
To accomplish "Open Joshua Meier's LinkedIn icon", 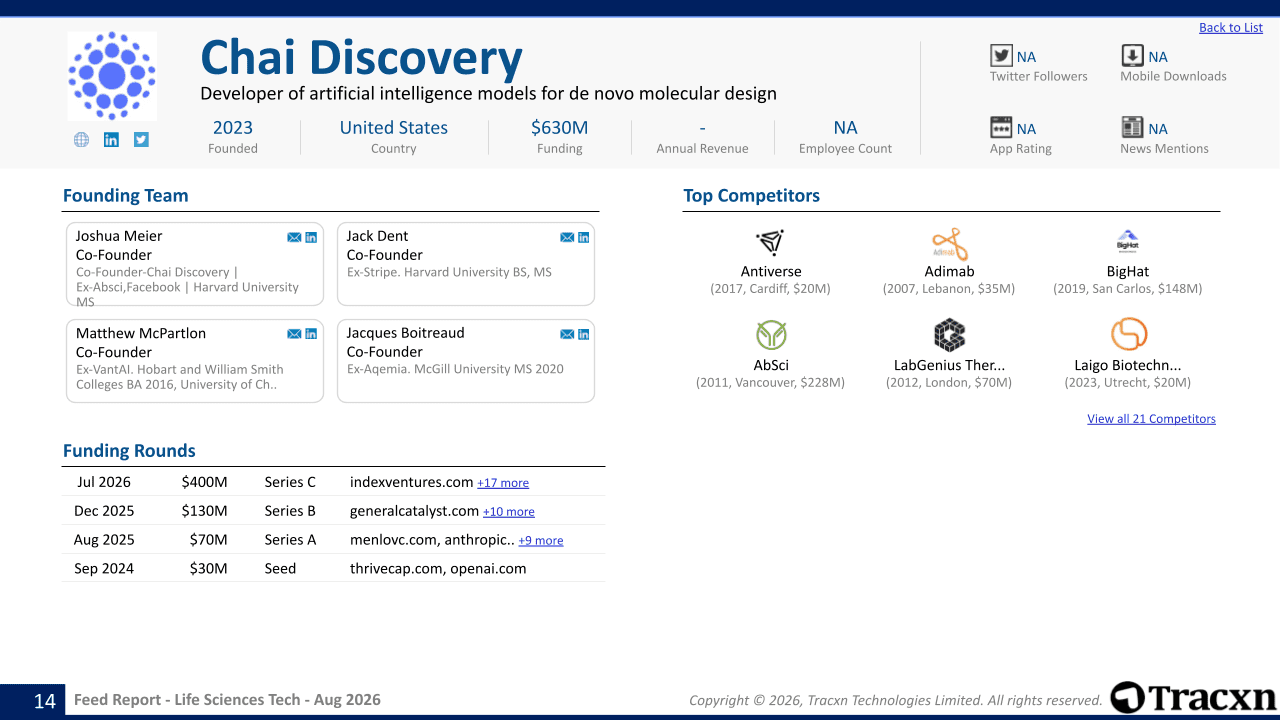I will 311,237.
